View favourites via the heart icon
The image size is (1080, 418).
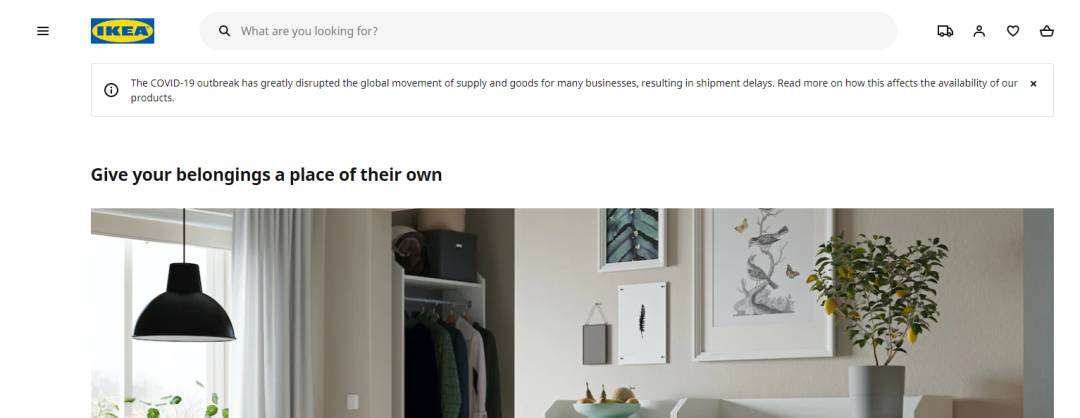pos(1012,31)
